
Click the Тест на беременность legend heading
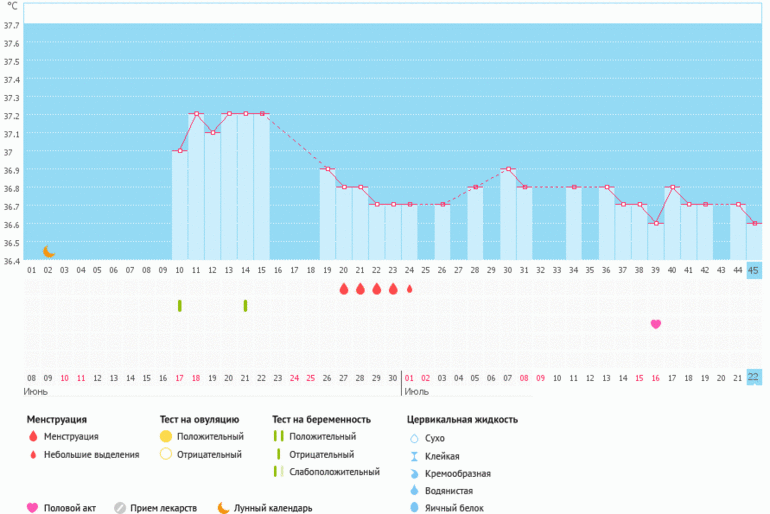point(321,419)
